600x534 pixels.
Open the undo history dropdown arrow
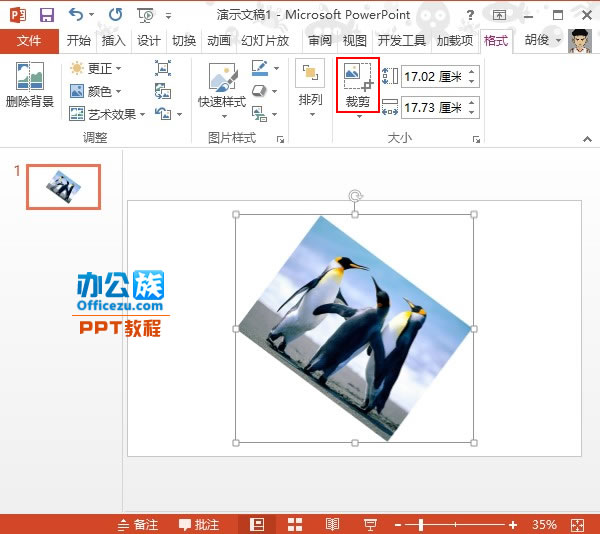coord(91,15)
